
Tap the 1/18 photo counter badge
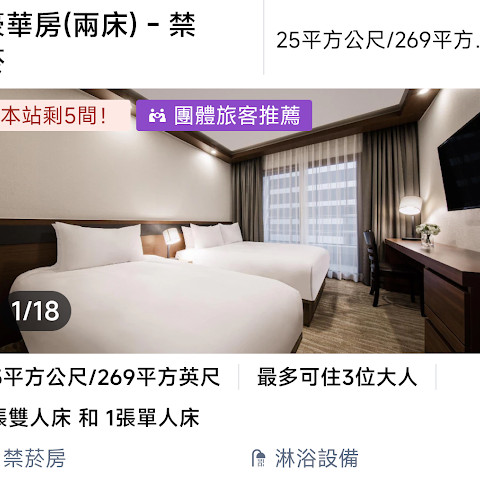[x=36, y=311]
